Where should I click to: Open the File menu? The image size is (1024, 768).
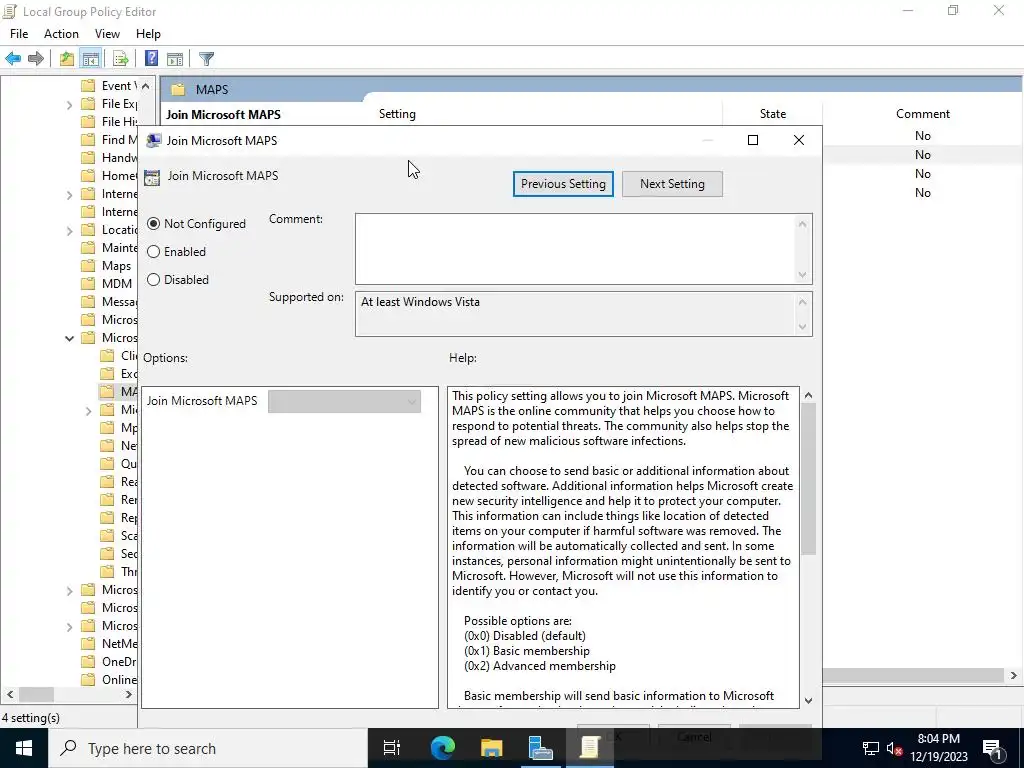click(19, 34)
